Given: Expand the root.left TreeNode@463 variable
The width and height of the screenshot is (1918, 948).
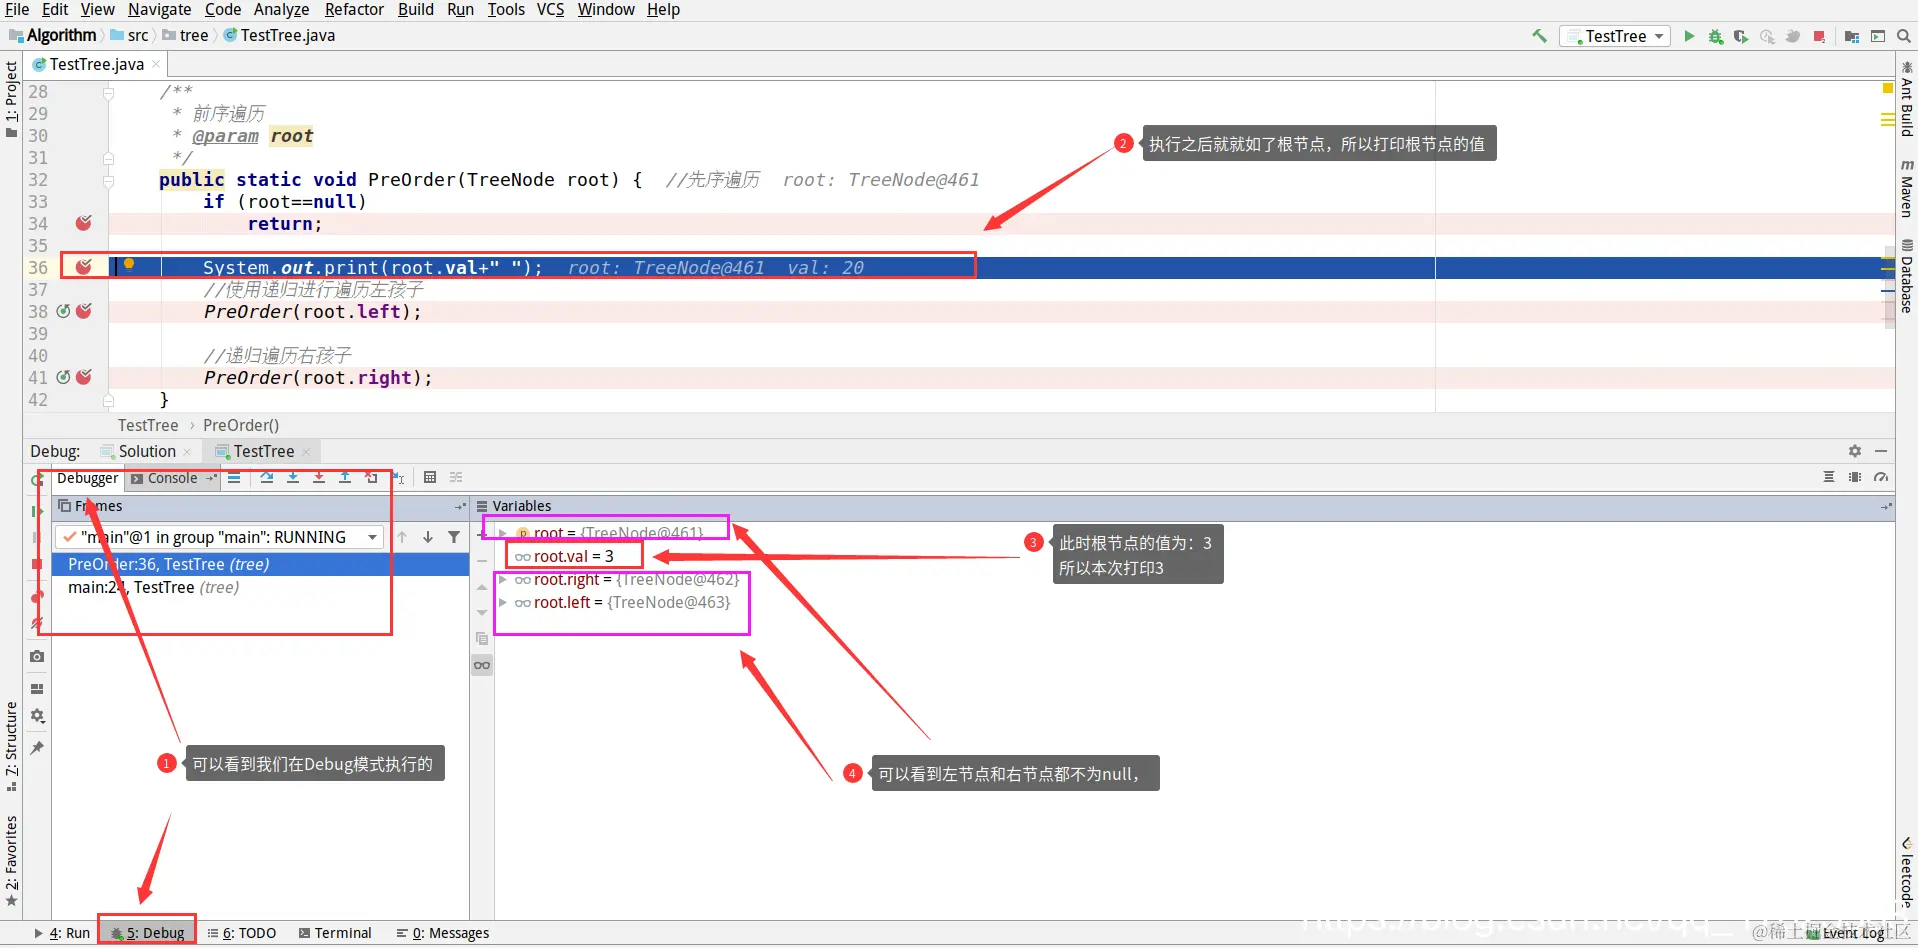Looking at the screenshot, I should [503, 602].
